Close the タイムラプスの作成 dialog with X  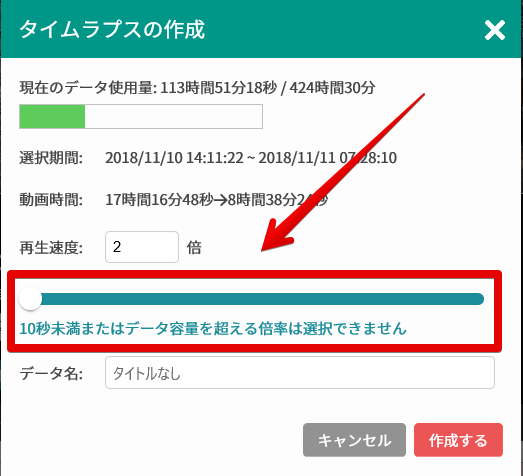495,30
